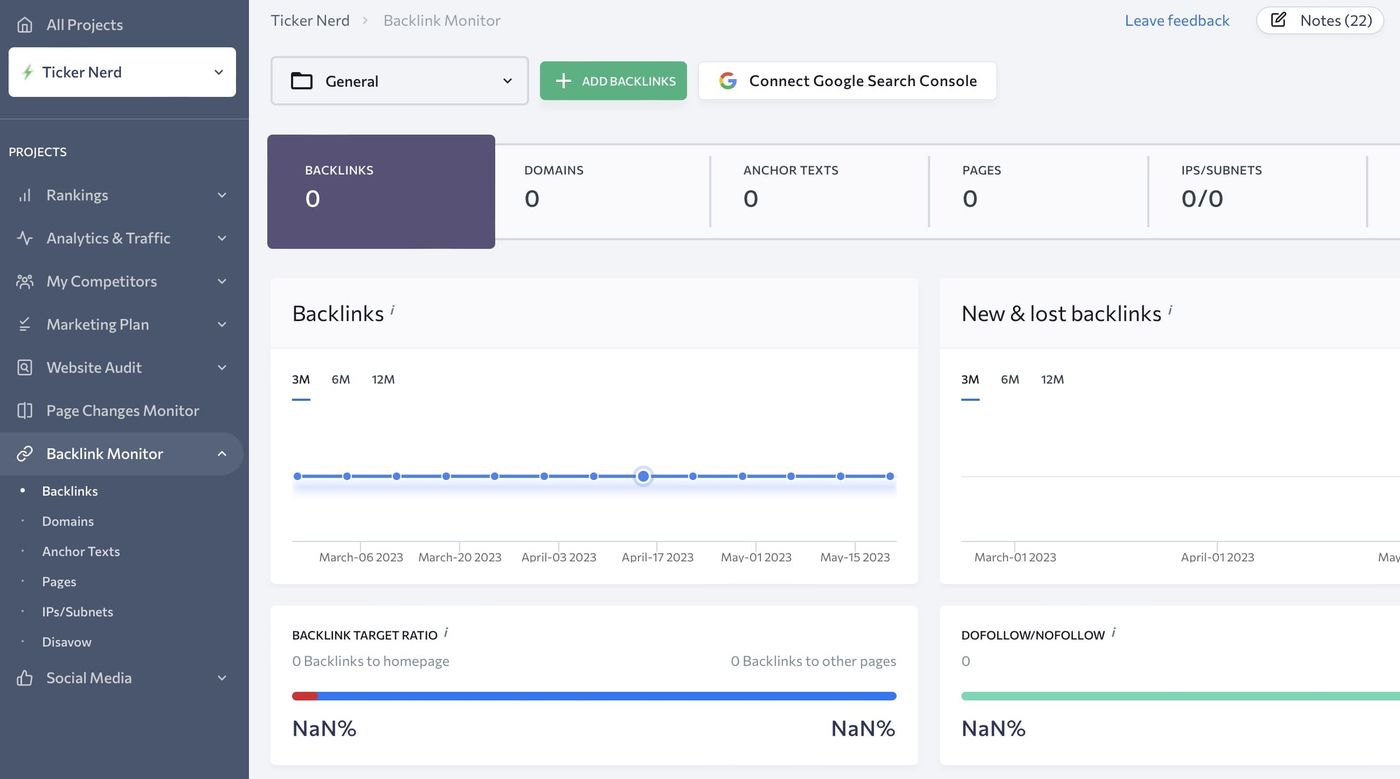Click '0 Backlinks to other pages' text

(813, 661)
